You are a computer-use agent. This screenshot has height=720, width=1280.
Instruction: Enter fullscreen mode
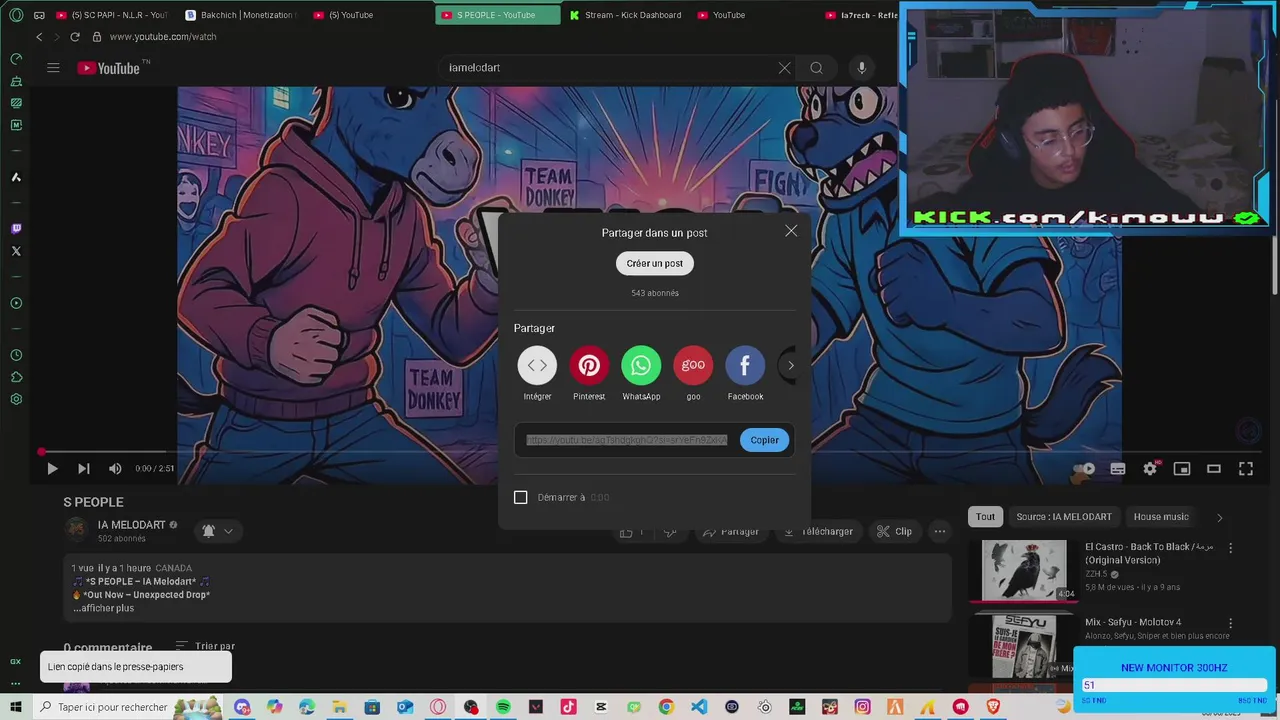(1246, 468)
